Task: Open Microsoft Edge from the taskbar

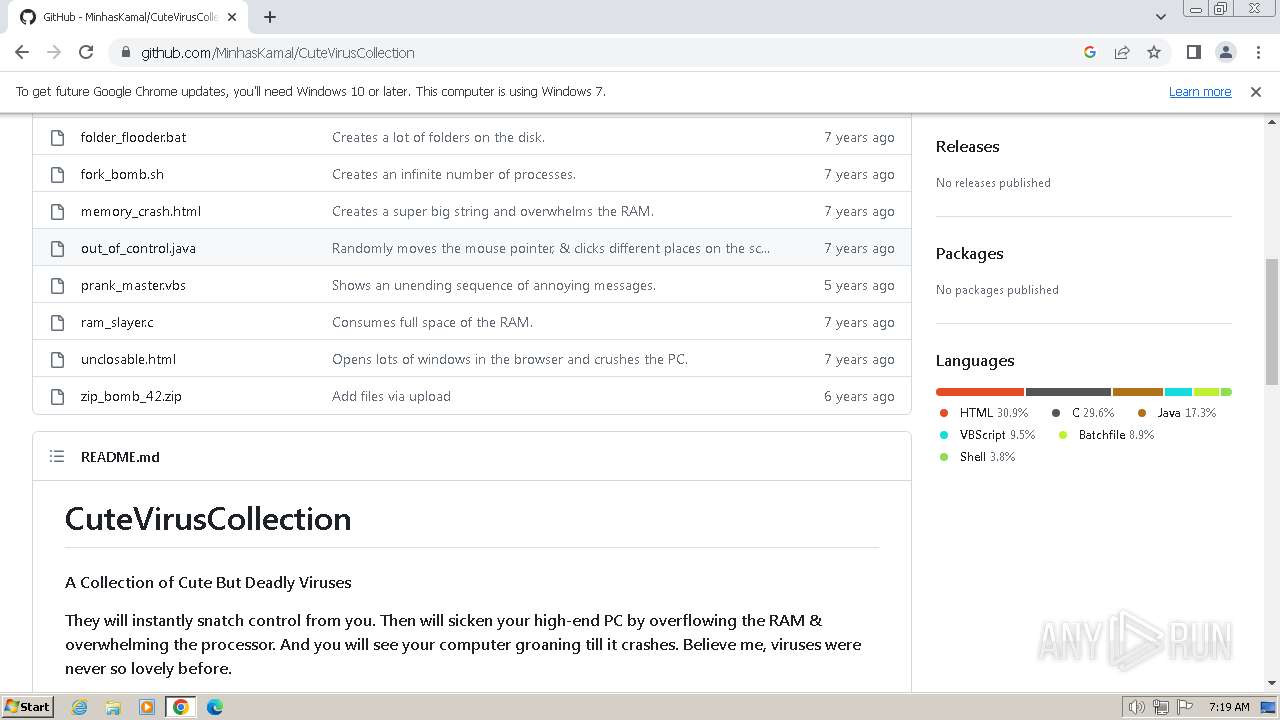Action: point(215,707)
